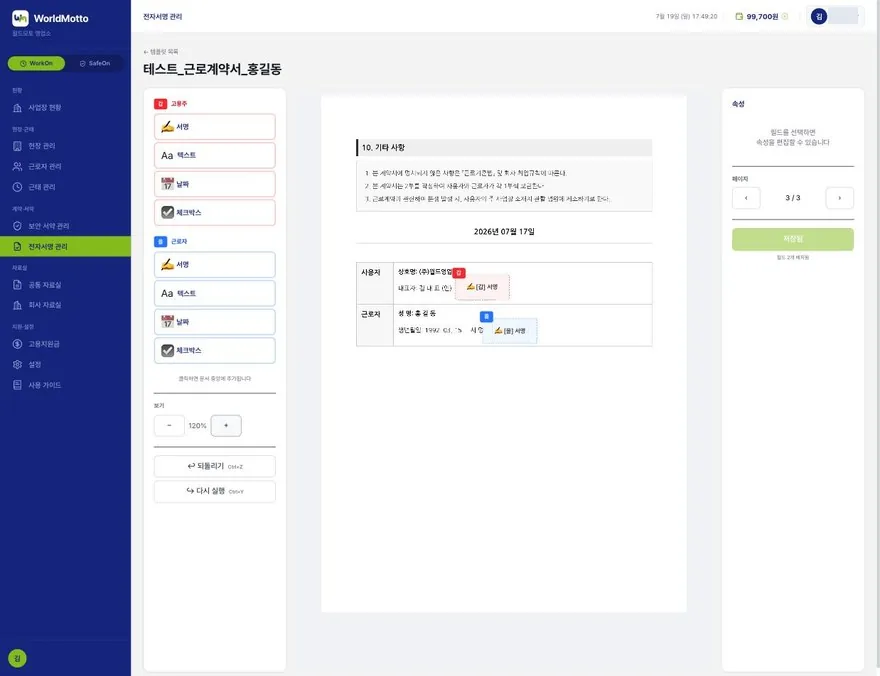Image resolution: width=880 pixels, height=676 pixels.
Task: Open 사업장 현황 in the sidebar
Action: 65,108
